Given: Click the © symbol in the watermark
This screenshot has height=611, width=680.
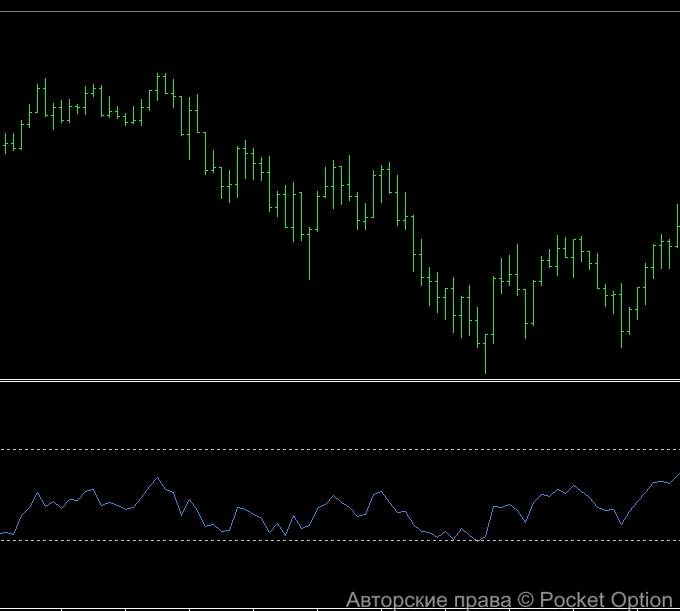Looking at the screenshot, I should click(x=526, y=600).
